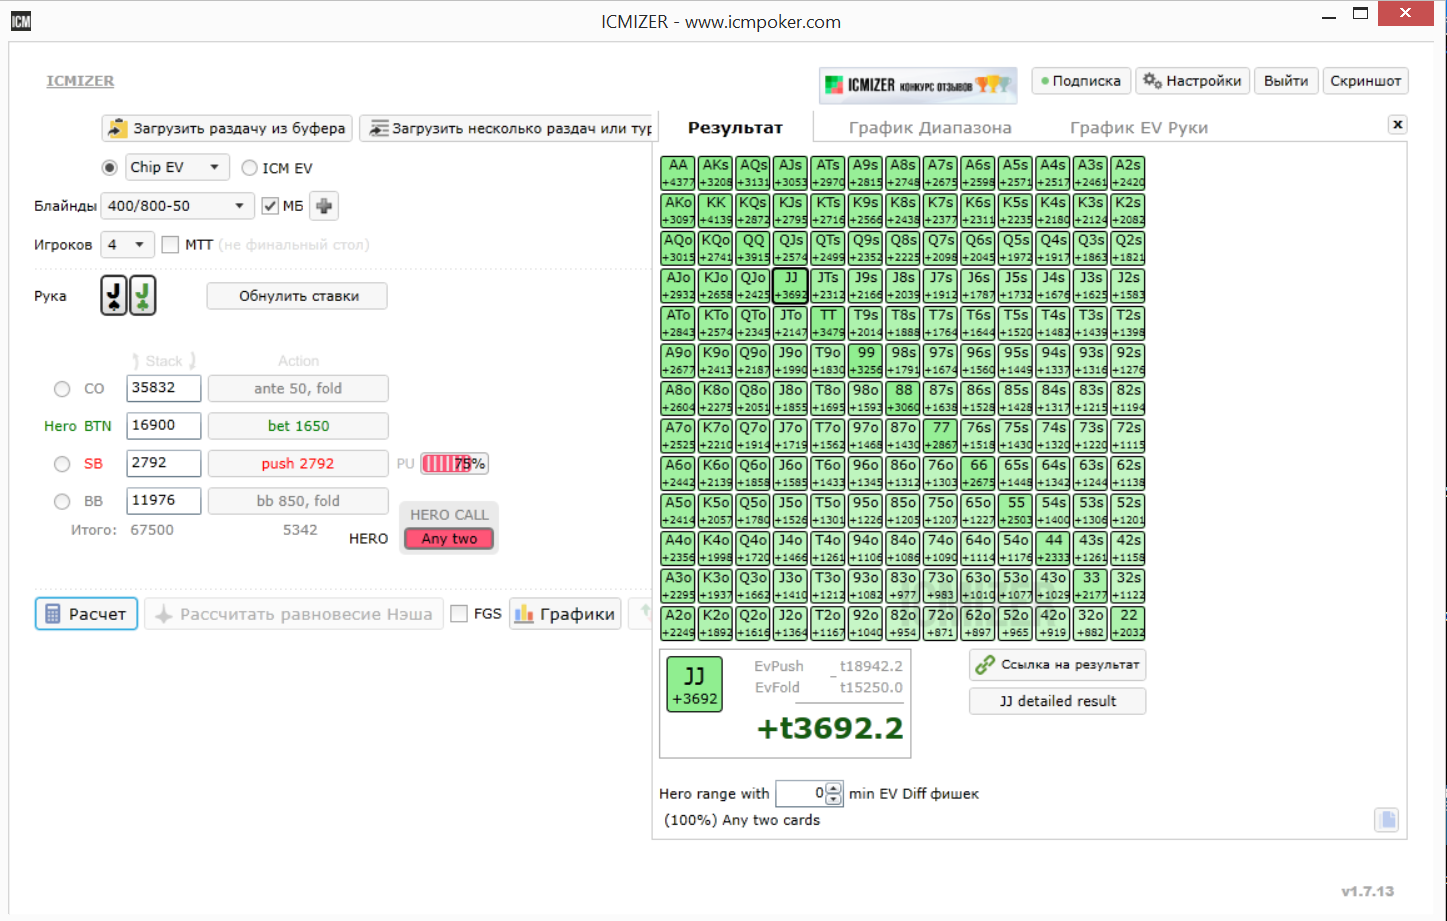The image size is (1447, 921).
Task: Click Ссылка на результат button
Action: [1058, 664]
